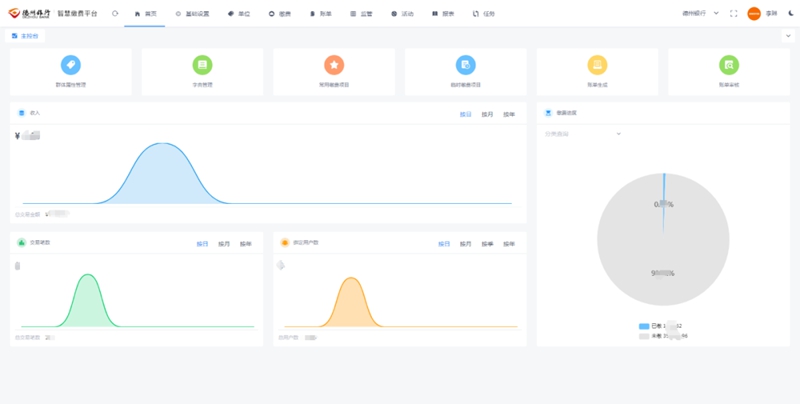Open the blue temporary payment item card icon
Viewport: 800px width, 404px height.
465,65
